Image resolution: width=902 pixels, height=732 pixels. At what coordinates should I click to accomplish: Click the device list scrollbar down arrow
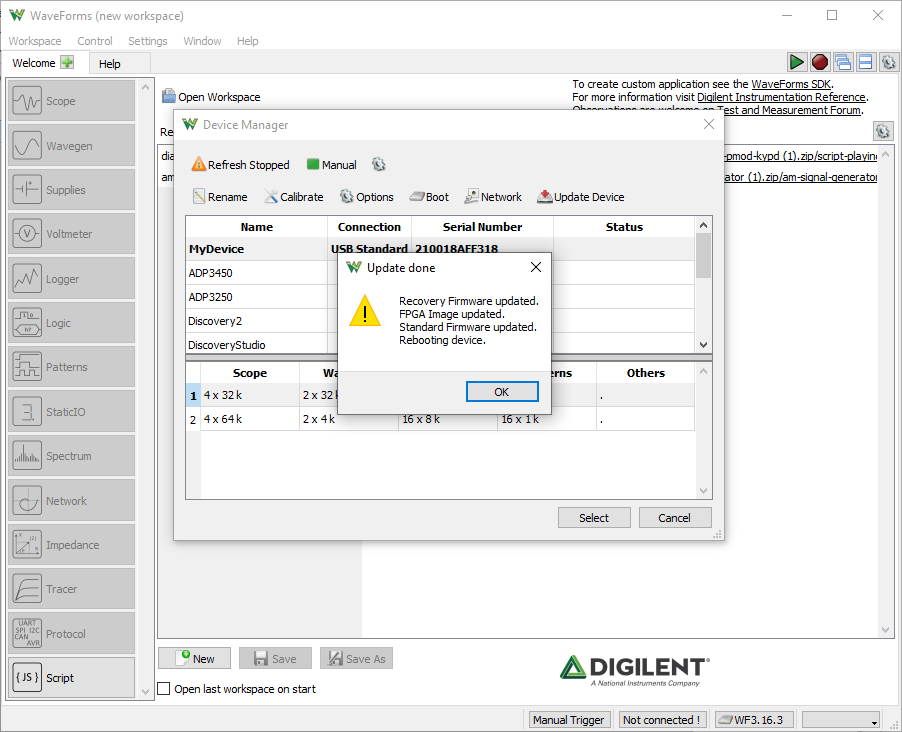[x=703, y=345]
